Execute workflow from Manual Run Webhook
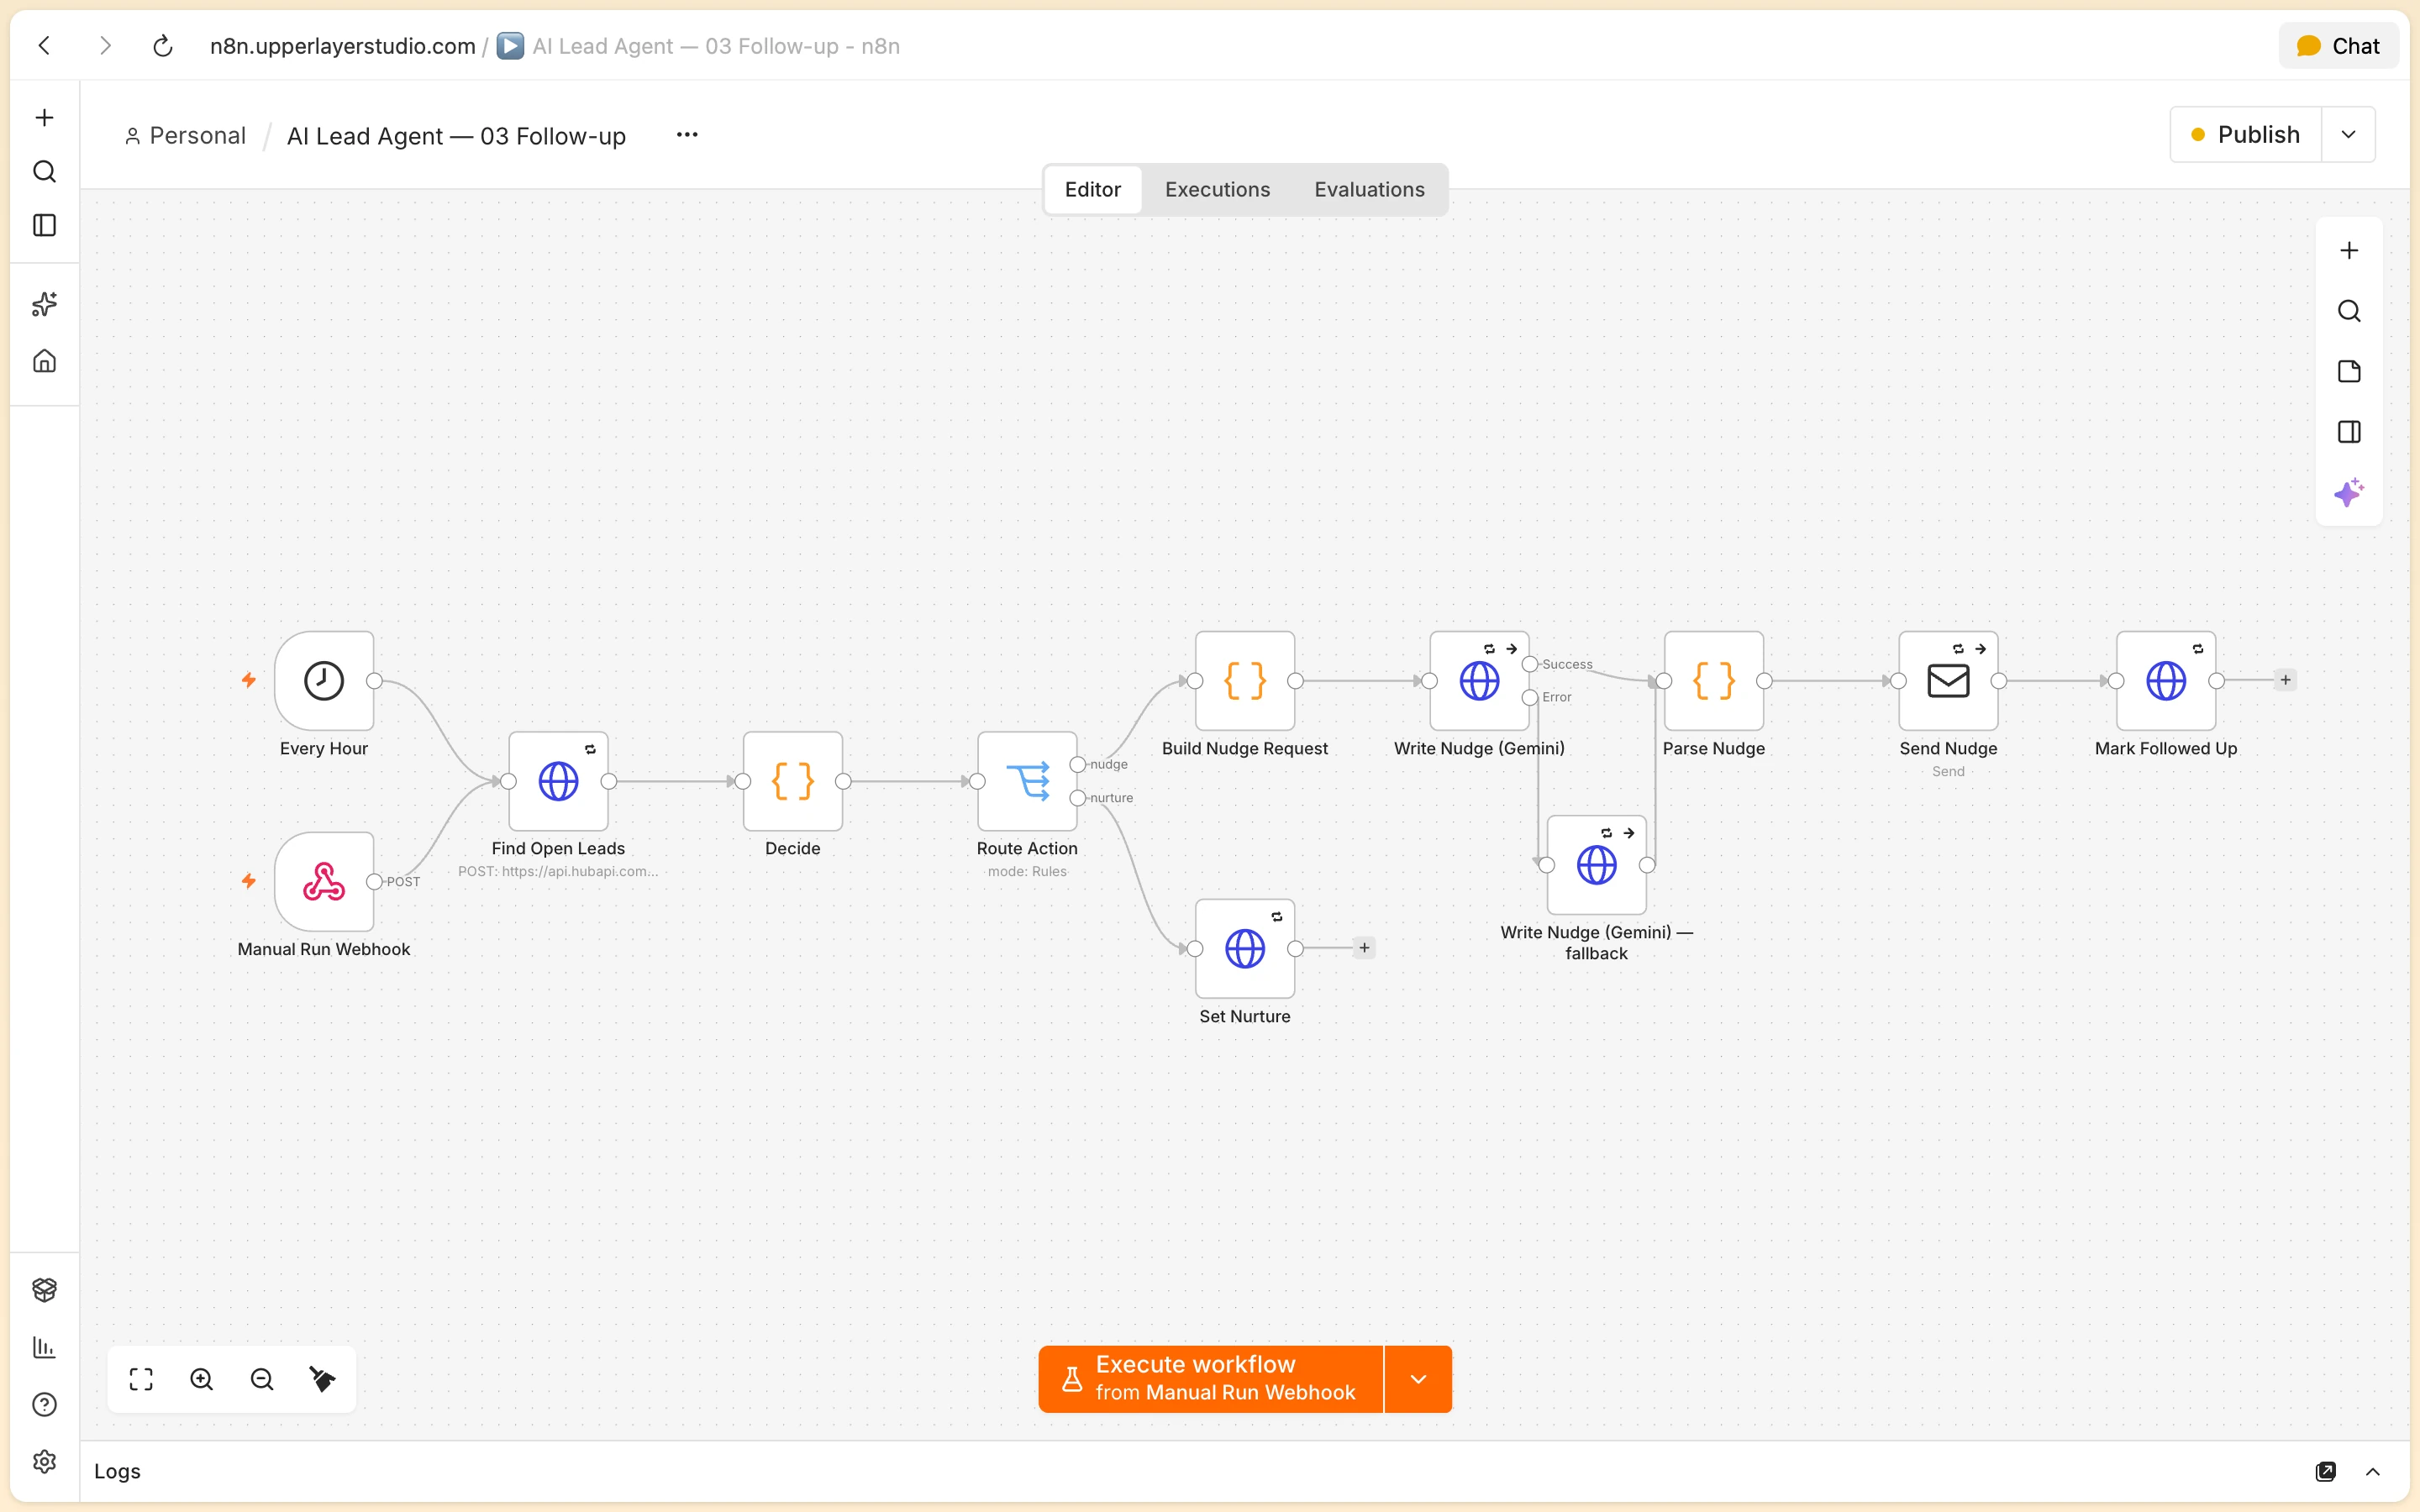 click(1211, 1380)
